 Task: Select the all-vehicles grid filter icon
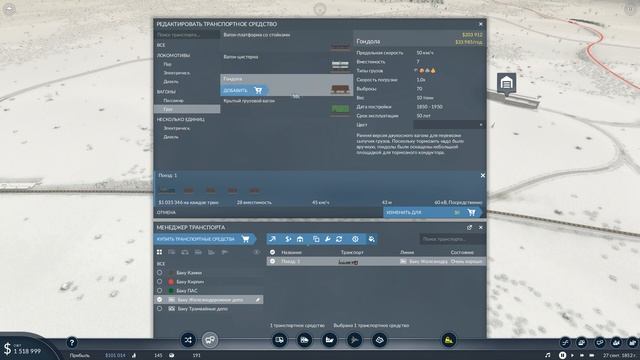159,252
